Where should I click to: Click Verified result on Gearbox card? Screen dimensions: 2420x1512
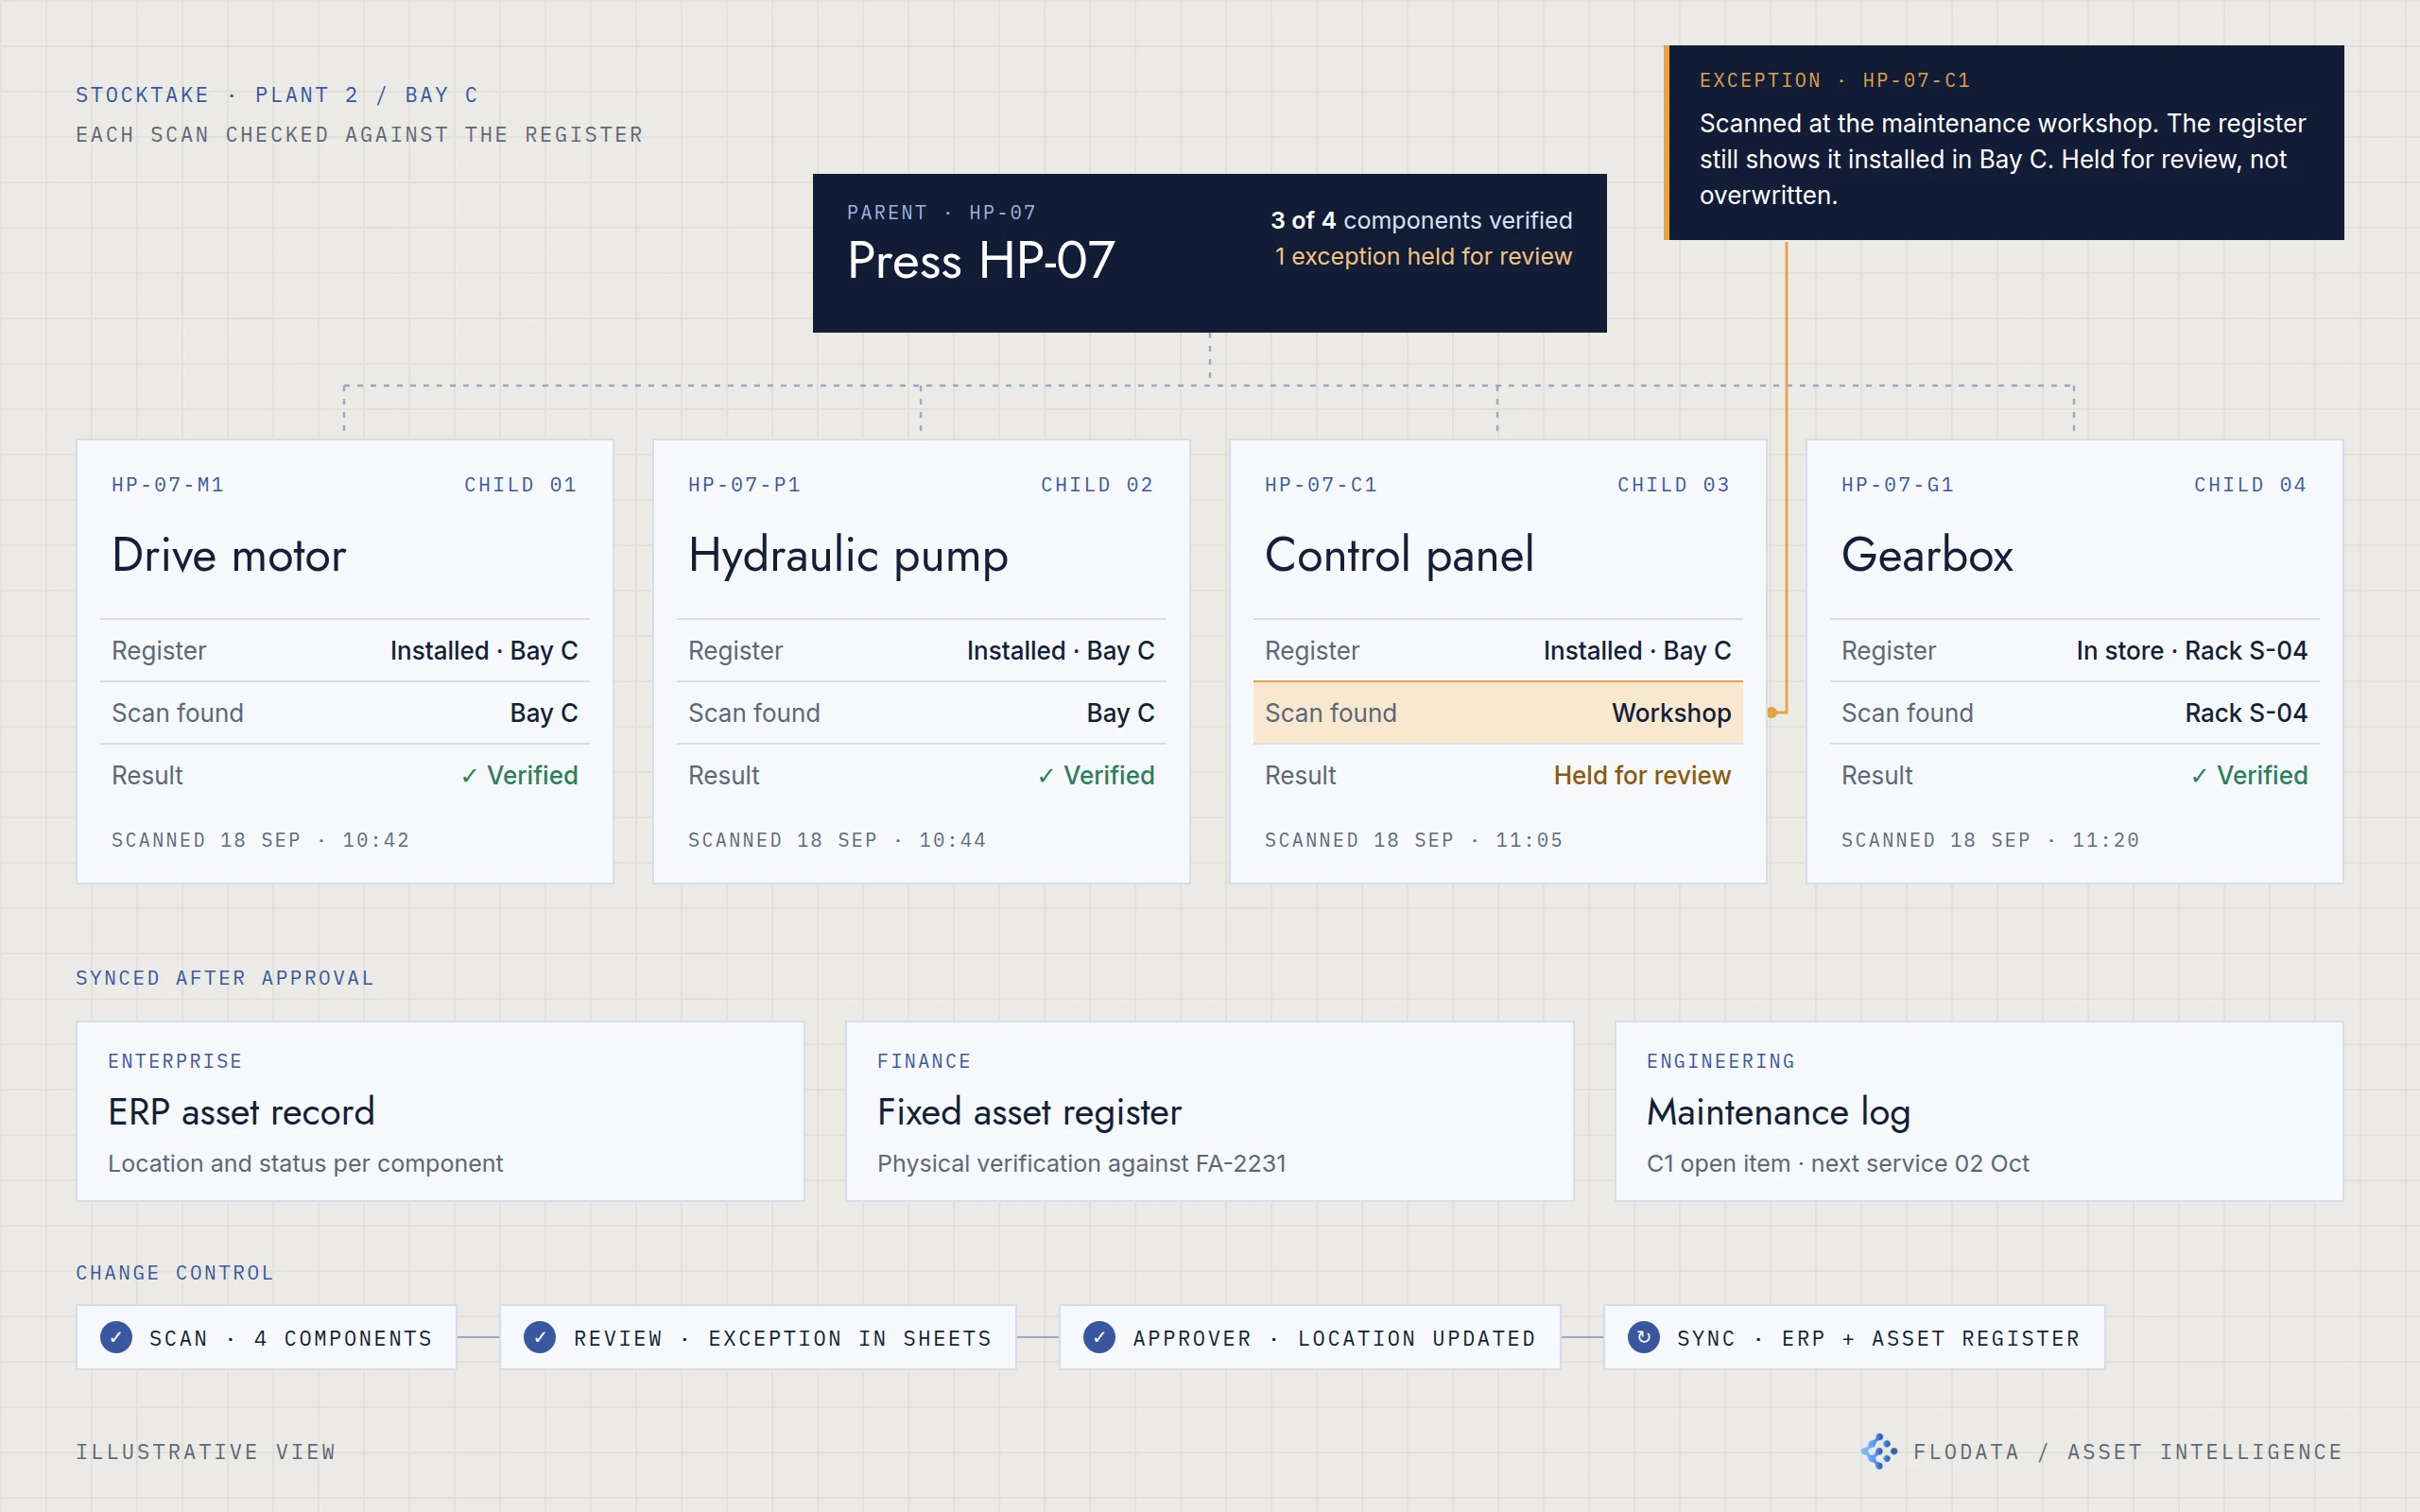click(2249, 775)
